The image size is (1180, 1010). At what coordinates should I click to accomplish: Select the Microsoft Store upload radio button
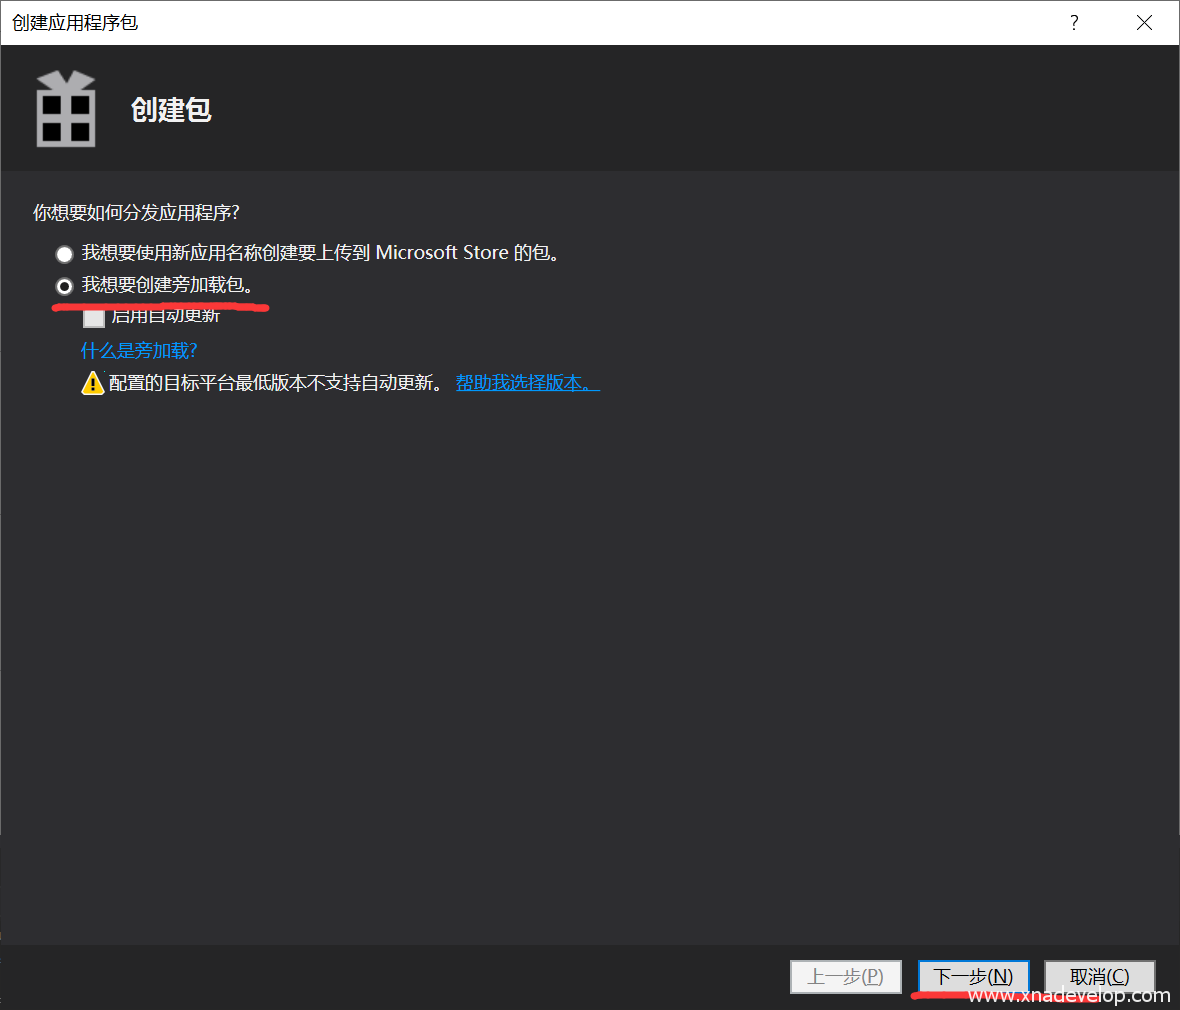65,254
